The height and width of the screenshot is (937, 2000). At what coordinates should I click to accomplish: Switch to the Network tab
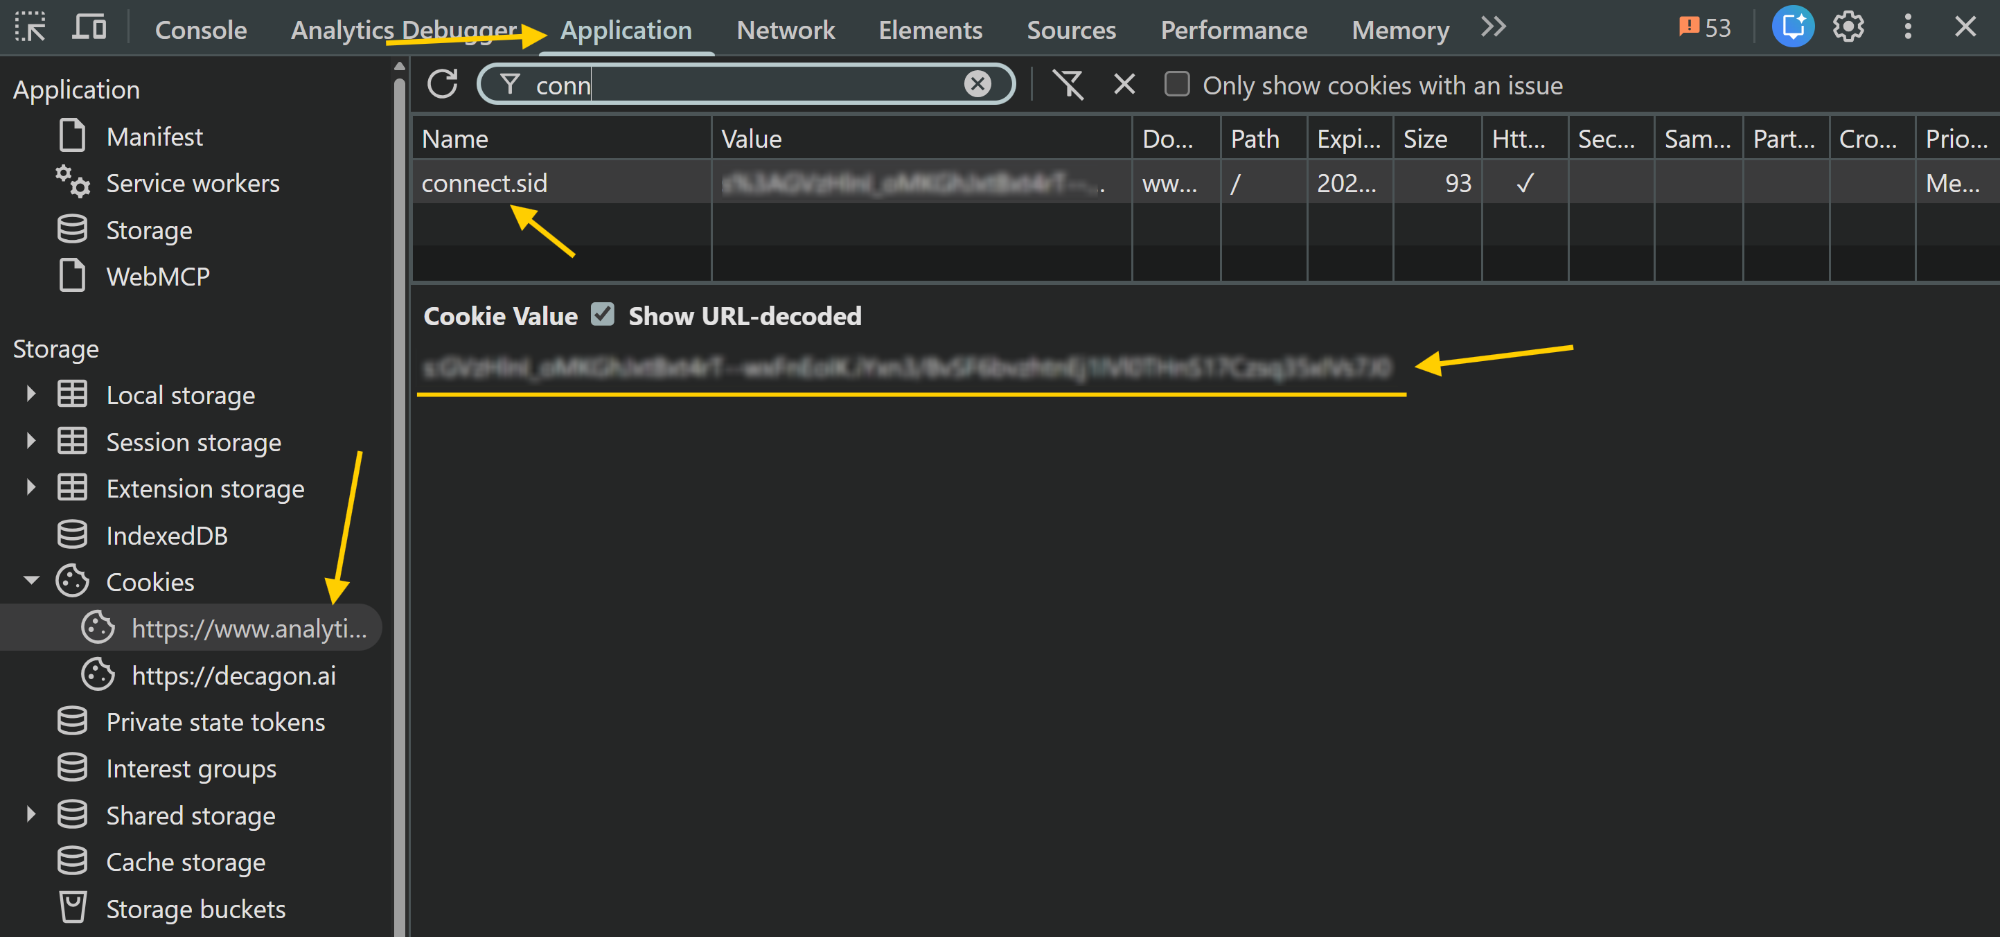785,30
